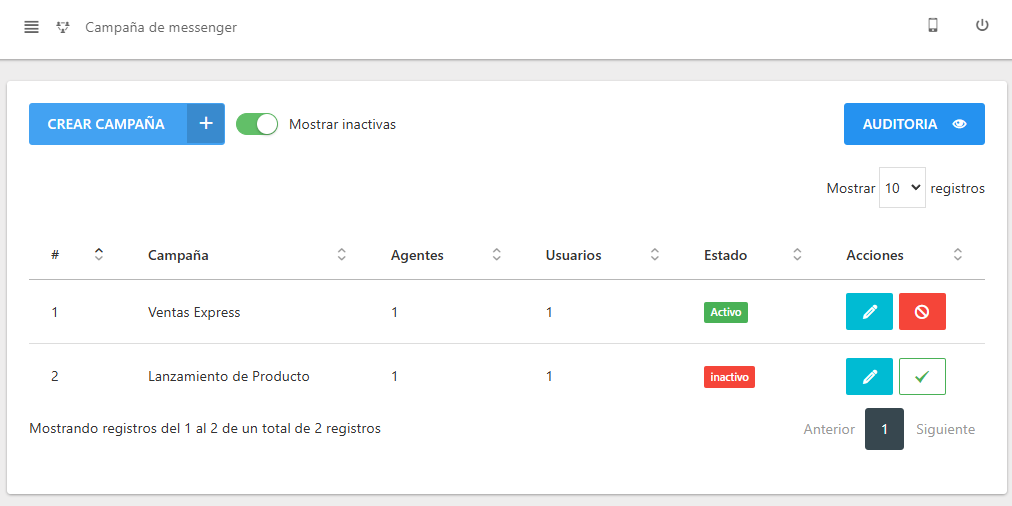Screen dimensions: 1012x506
Task: Toggle the Mostrar inactivas switch
Action: point(257,124)
